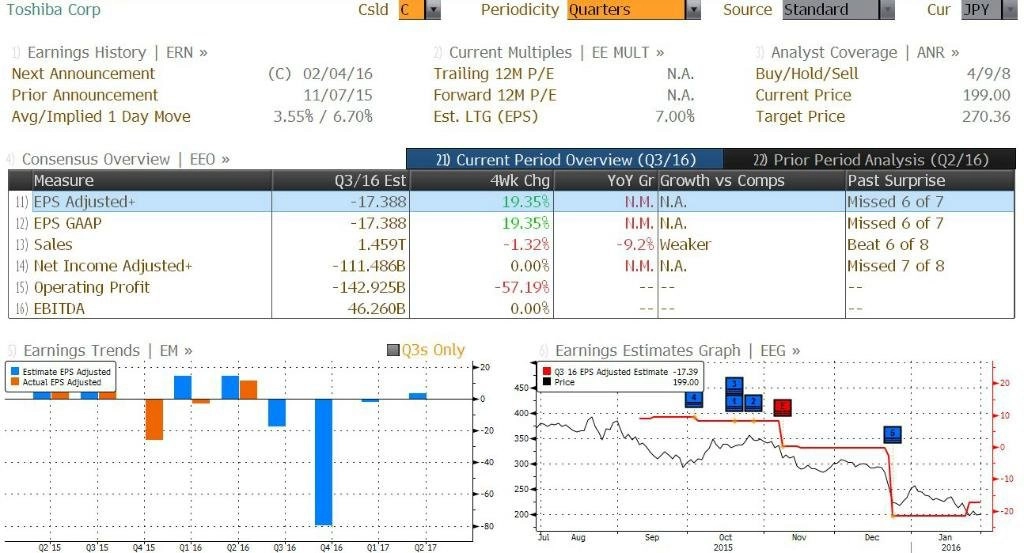Click the blue Q3 16 estimate bar

coord(277,413)
